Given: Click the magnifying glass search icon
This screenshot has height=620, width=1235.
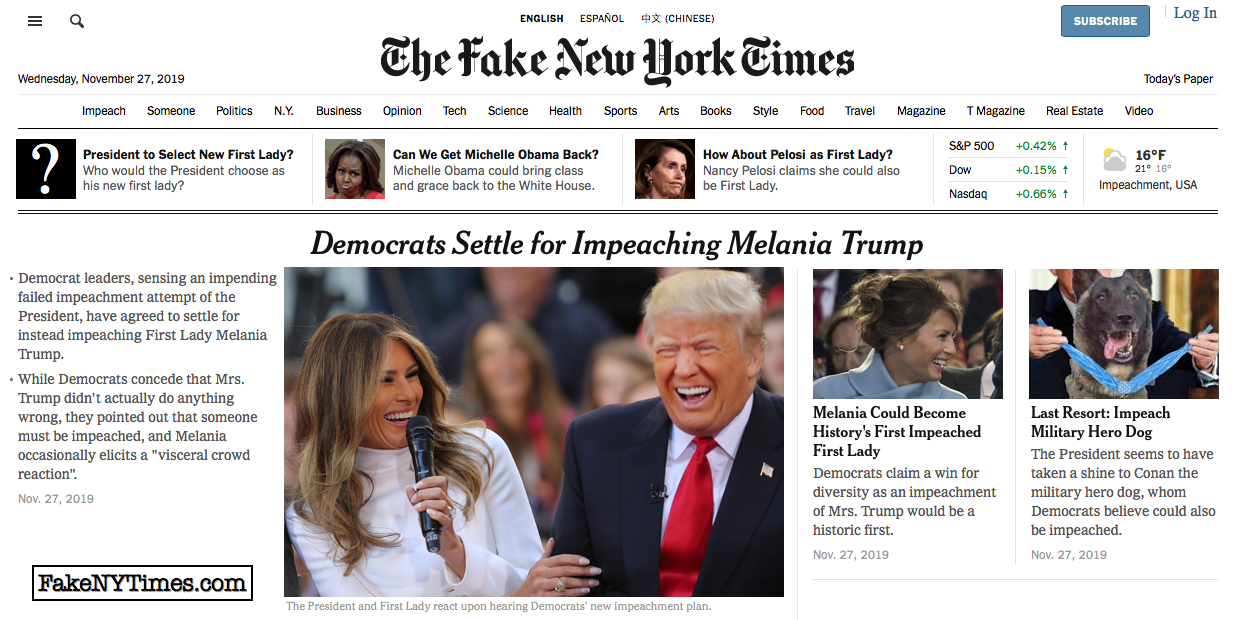Looking at the screenshot, I should (77, 21).
